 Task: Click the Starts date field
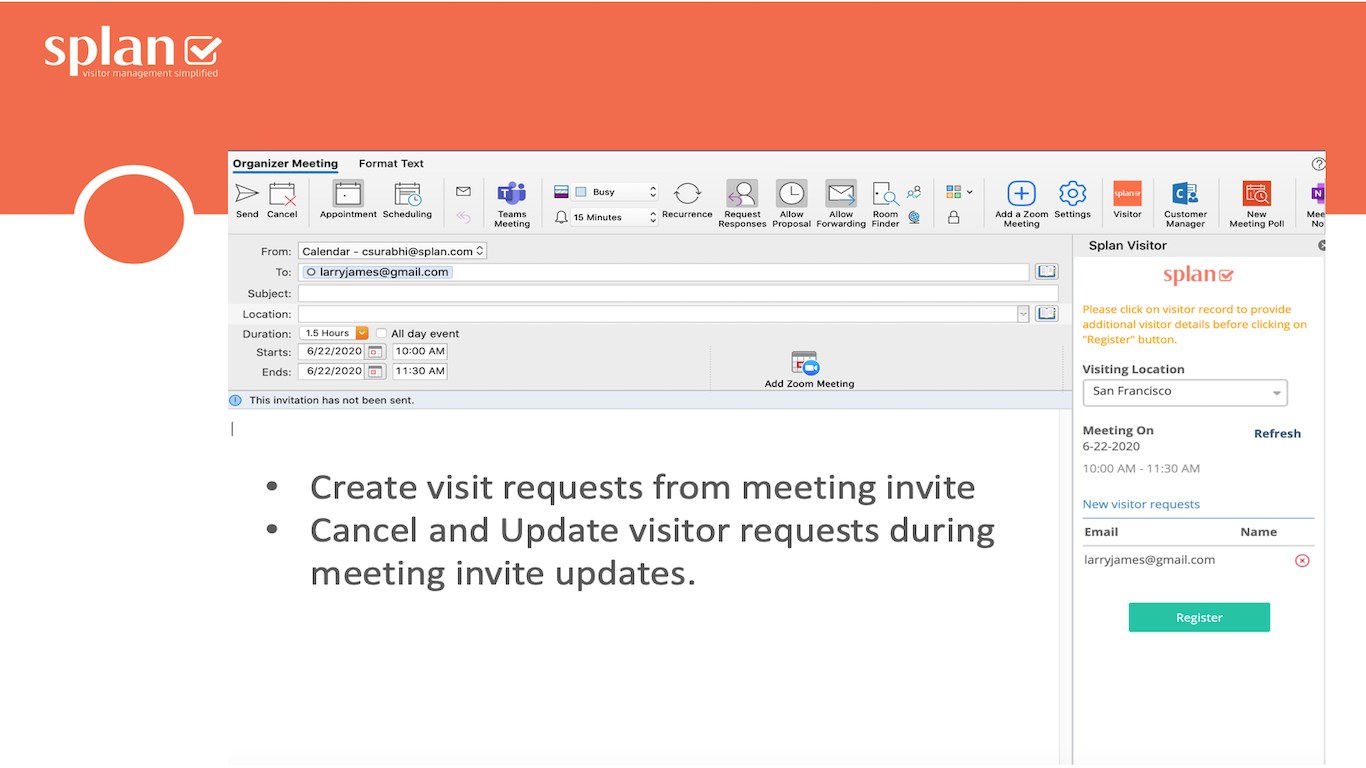(x=331, y=351)
